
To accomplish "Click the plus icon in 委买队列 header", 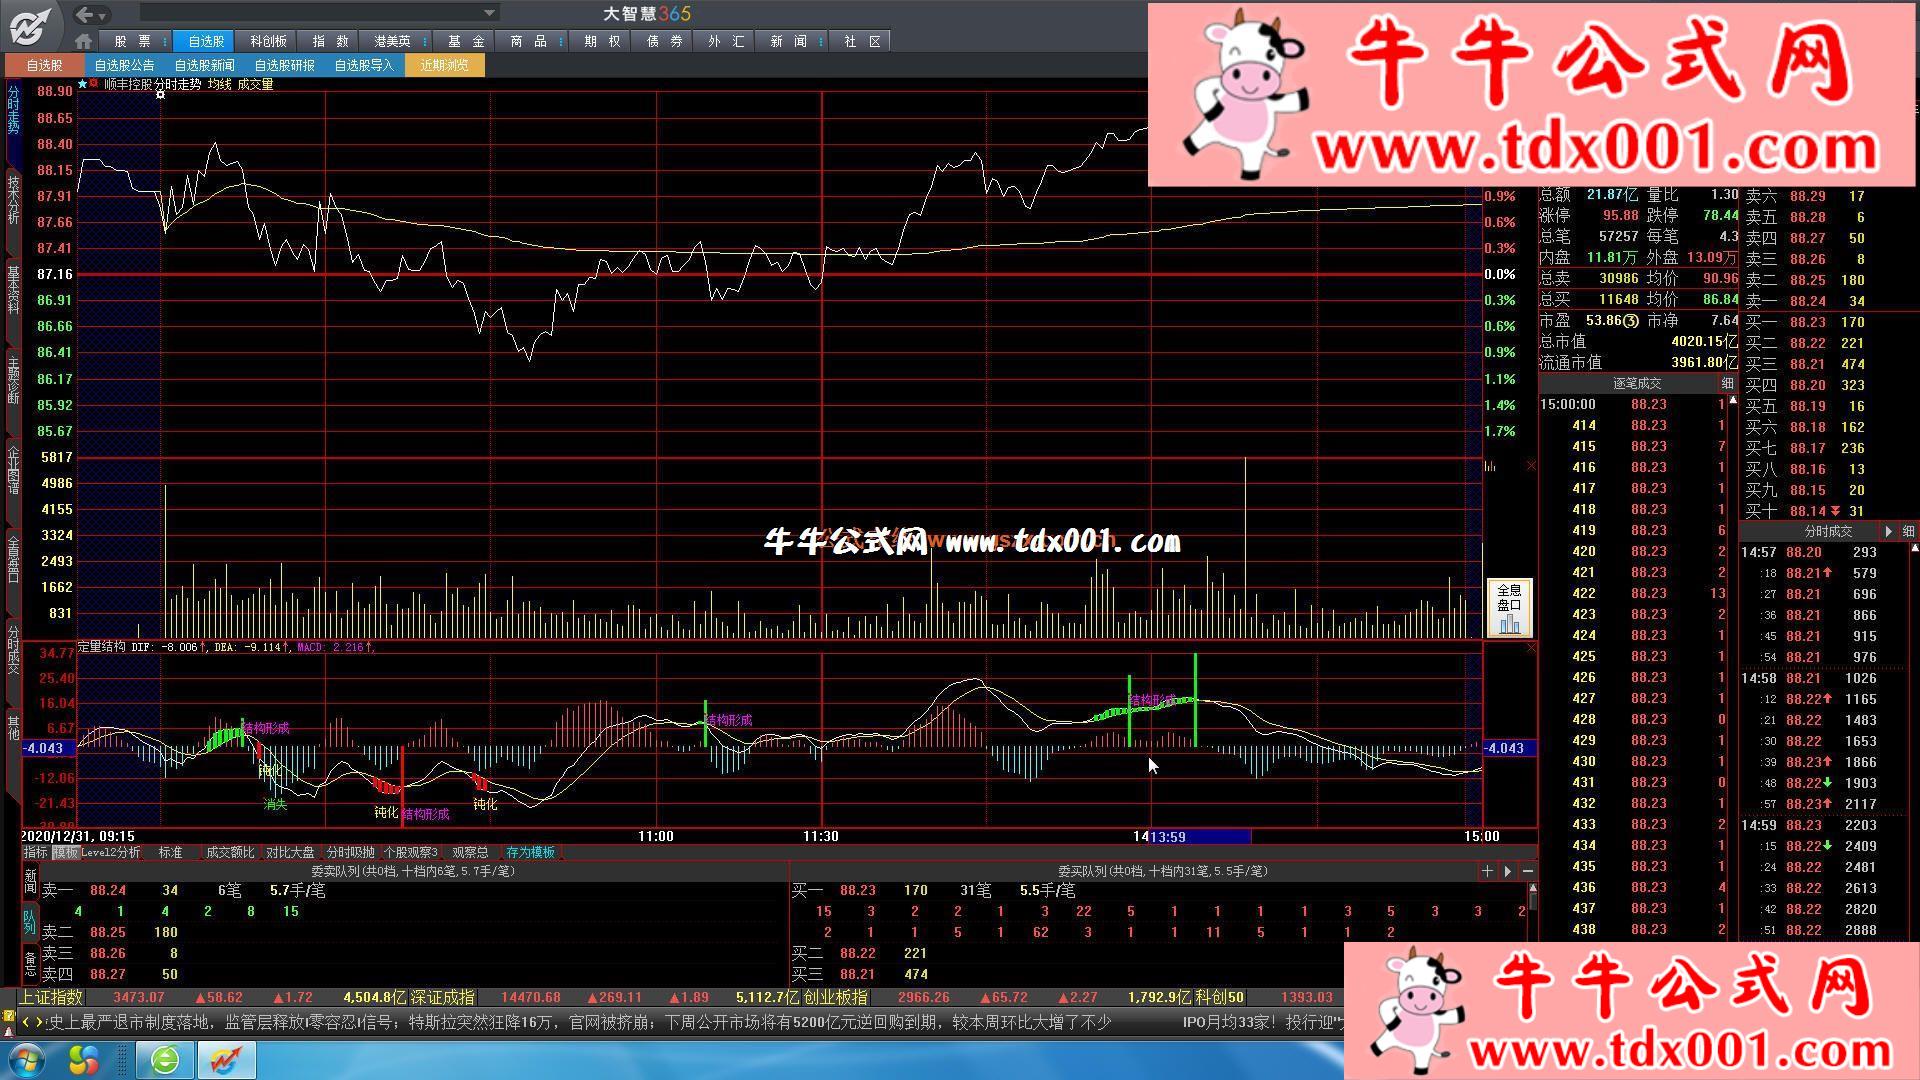I will coord(1488,872).
